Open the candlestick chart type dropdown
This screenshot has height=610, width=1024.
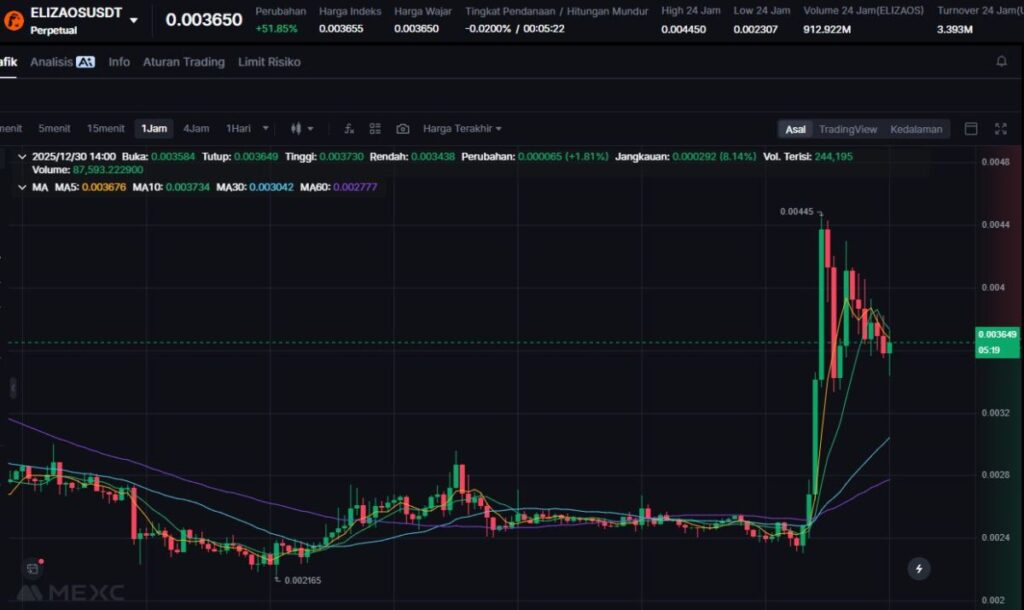301,129
